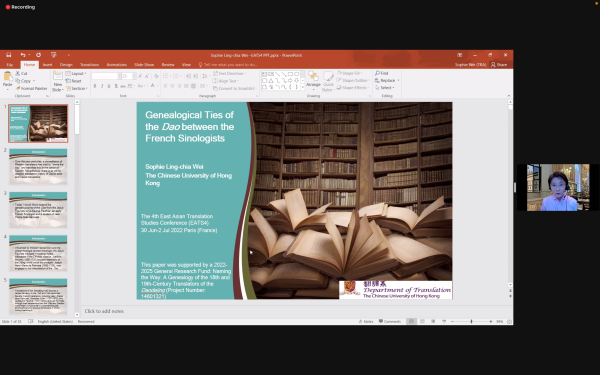The height and width of the screenshot is (375, 600).
Task: Select slide 3 thumbnail in slide panel
Action: pos(38,210)
